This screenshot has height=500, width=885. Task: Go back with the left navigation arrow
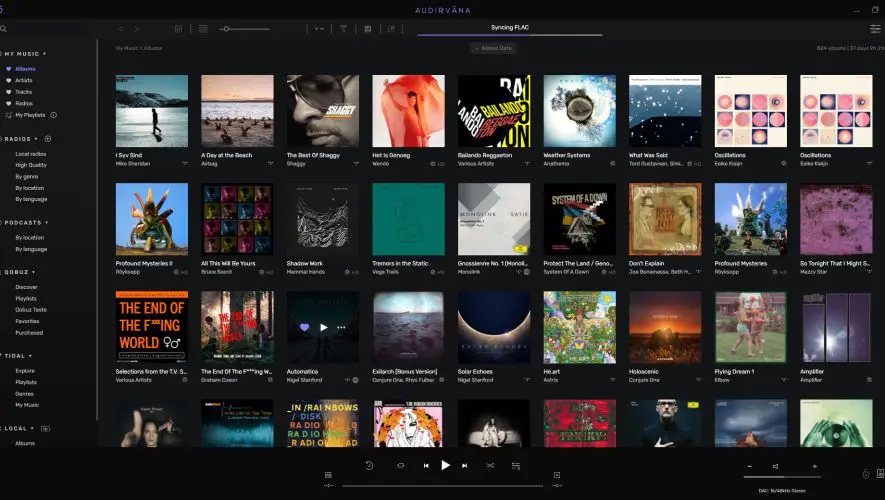120,29
